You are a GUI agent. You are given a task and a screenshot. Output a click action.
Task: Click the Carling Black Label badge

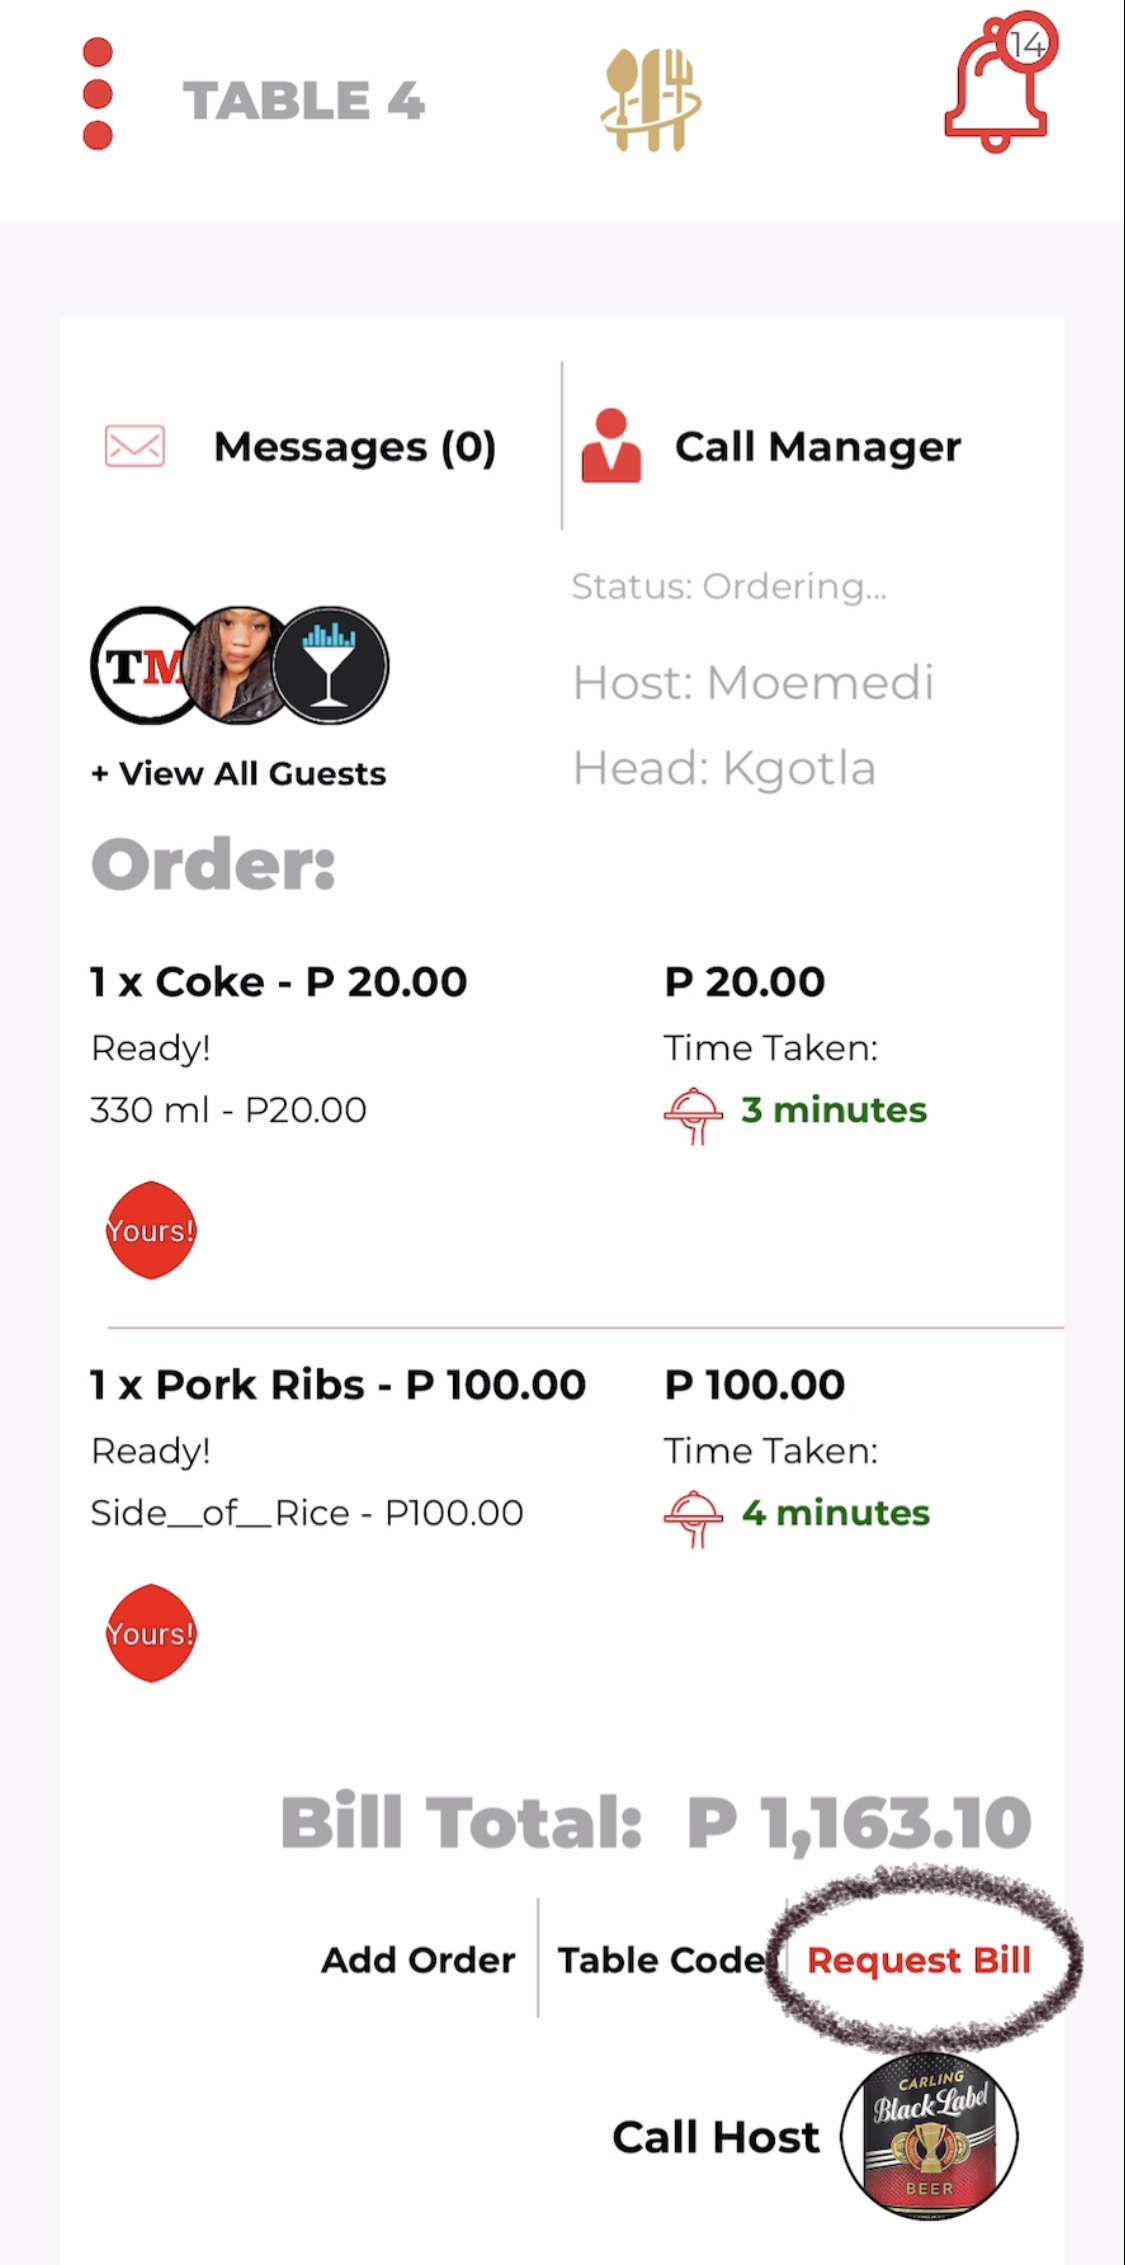(x=929, y=2135)
